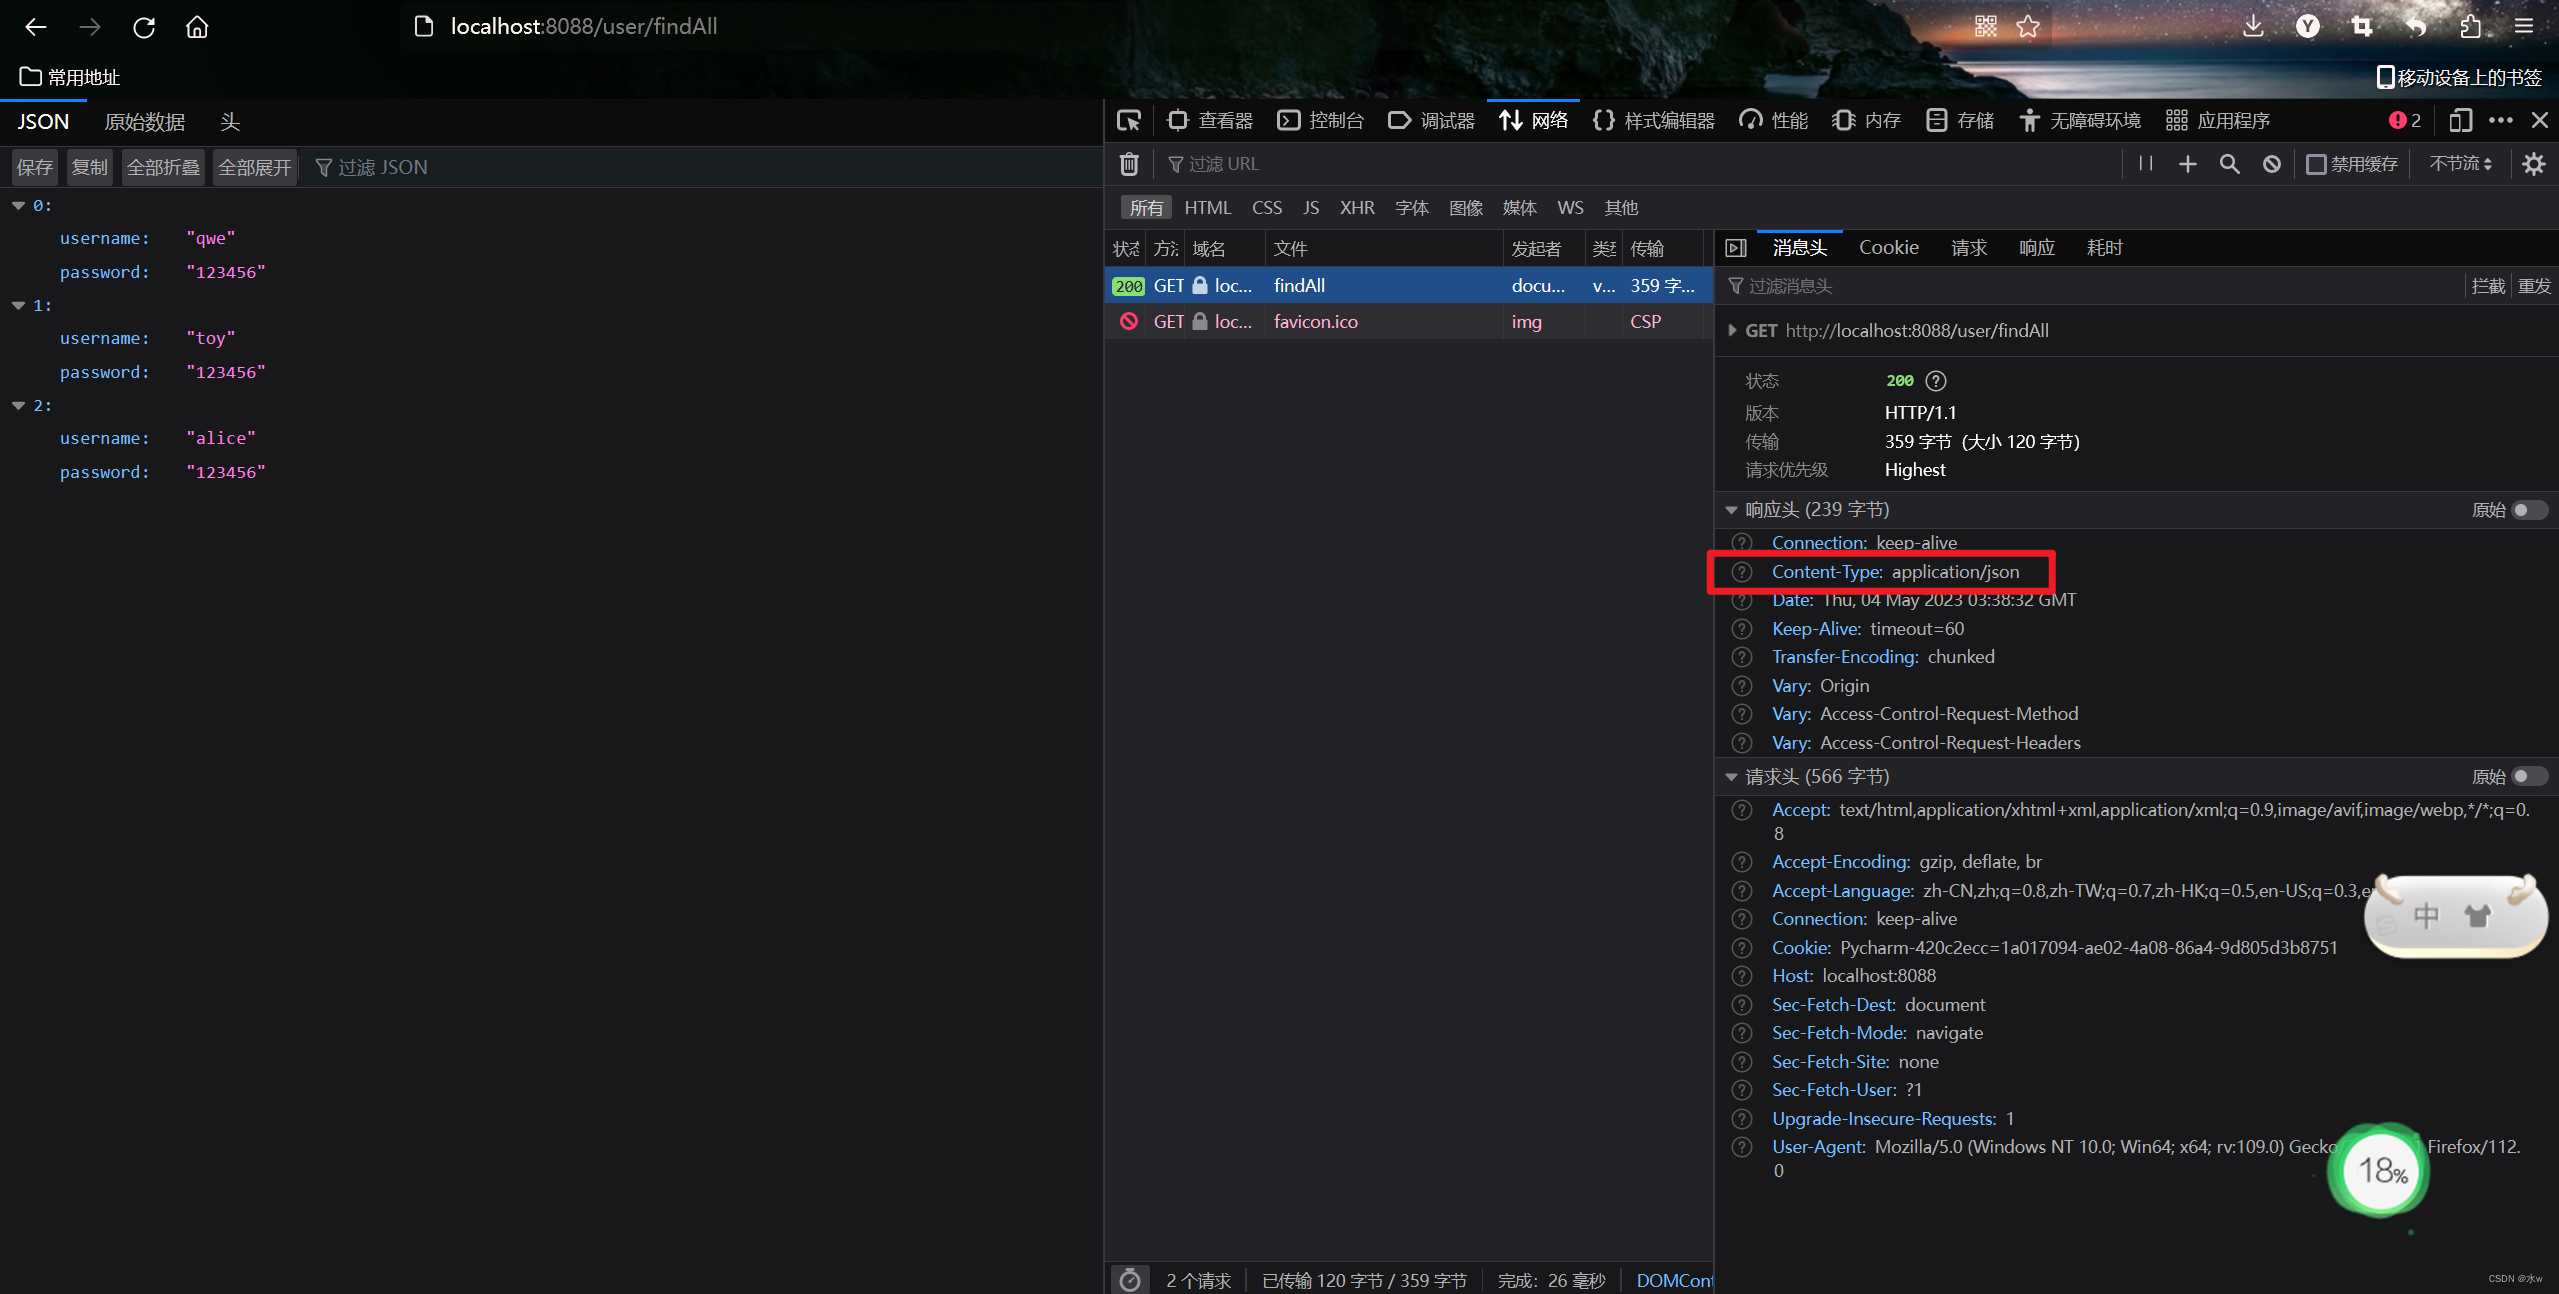Image resolution: width=2559 pixels, height=1294 pixels.
Task: Open the 常用地址 bookmarks folder
Action: [x=70, y=77]
